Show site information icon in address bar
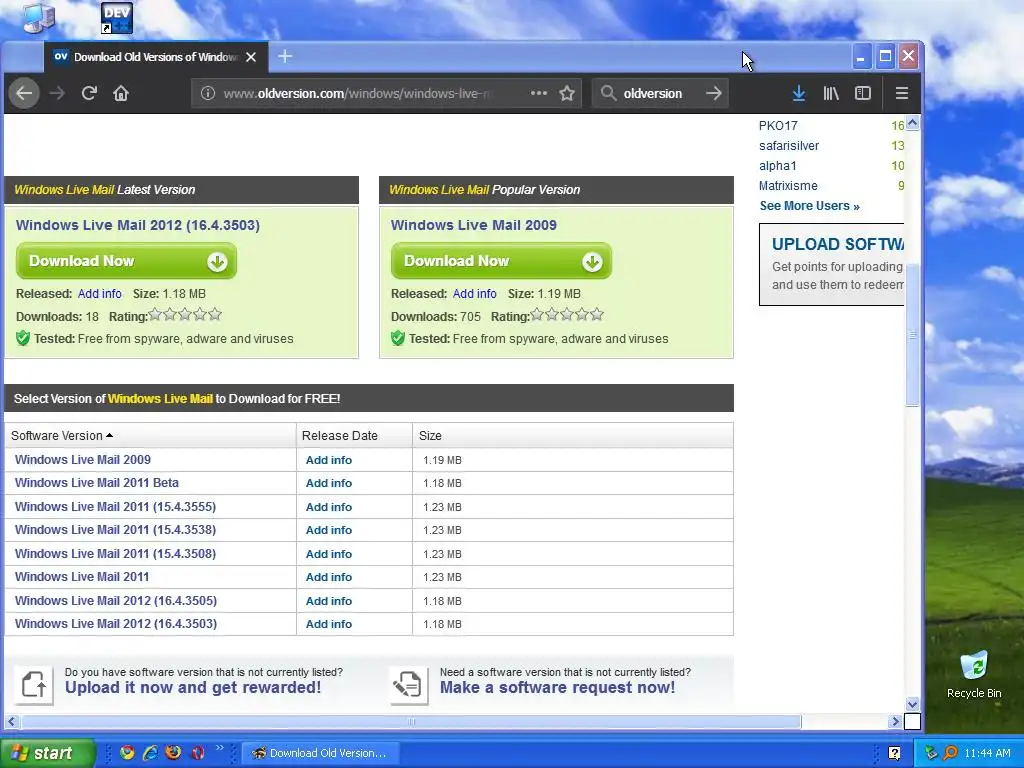 208,93
